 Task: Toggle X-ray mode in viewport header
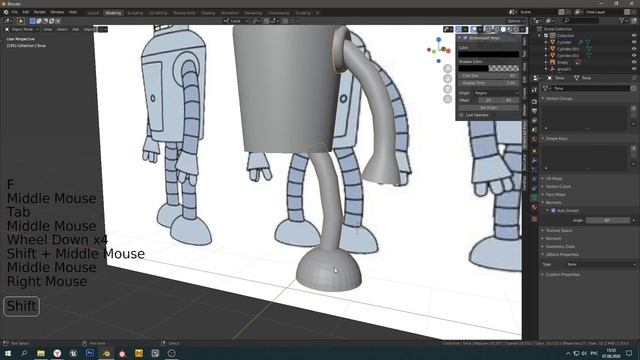[489, 29]
